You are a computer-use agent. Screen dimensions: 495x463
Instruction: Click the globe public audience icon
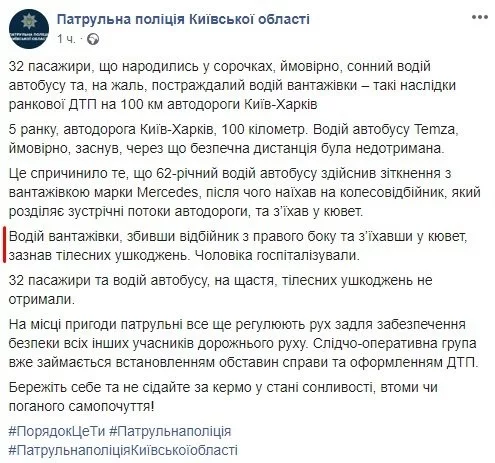coord(93,39)
